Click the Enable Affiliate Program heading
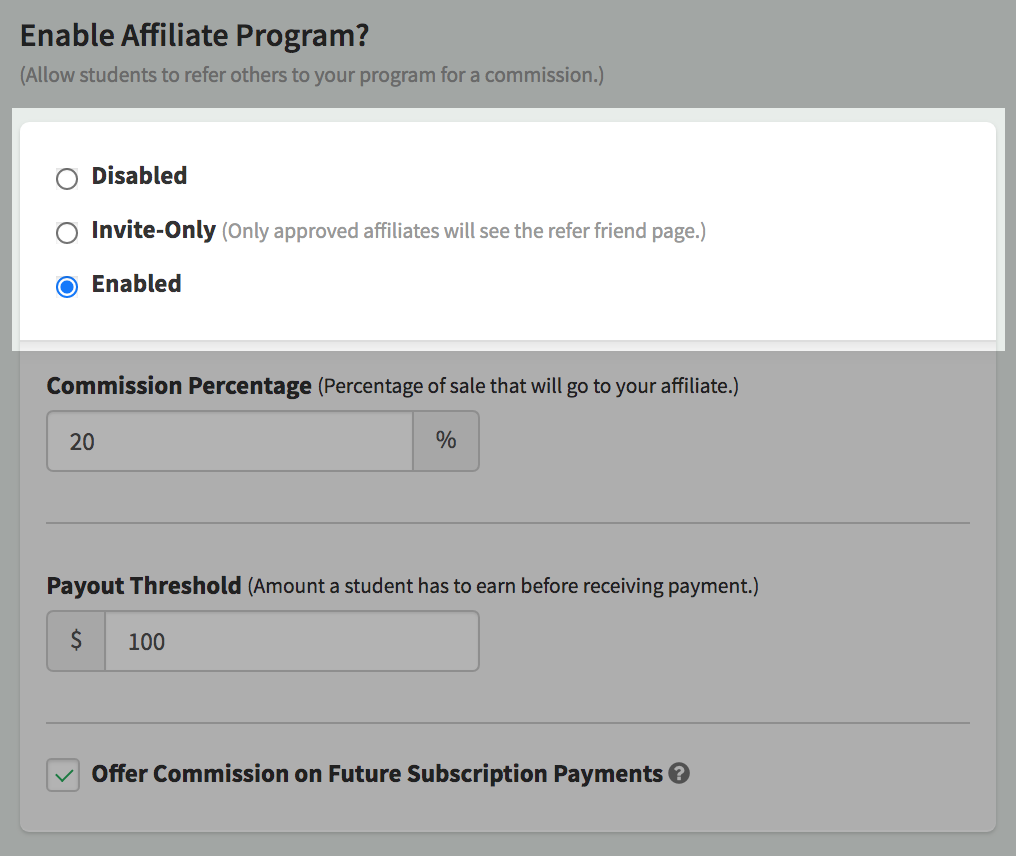Viewport: 1016px width, 856px height. 194,35
